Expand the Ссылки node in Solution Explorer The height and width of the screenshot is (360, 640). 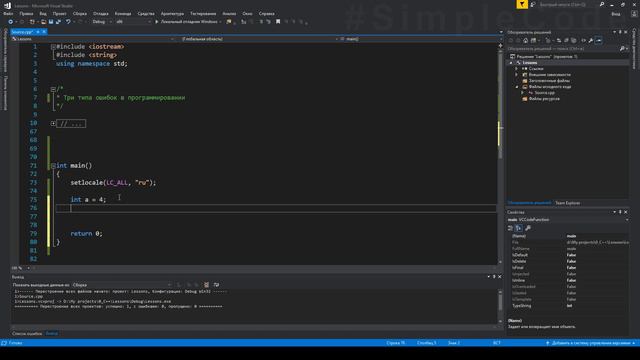click(517, 69)
